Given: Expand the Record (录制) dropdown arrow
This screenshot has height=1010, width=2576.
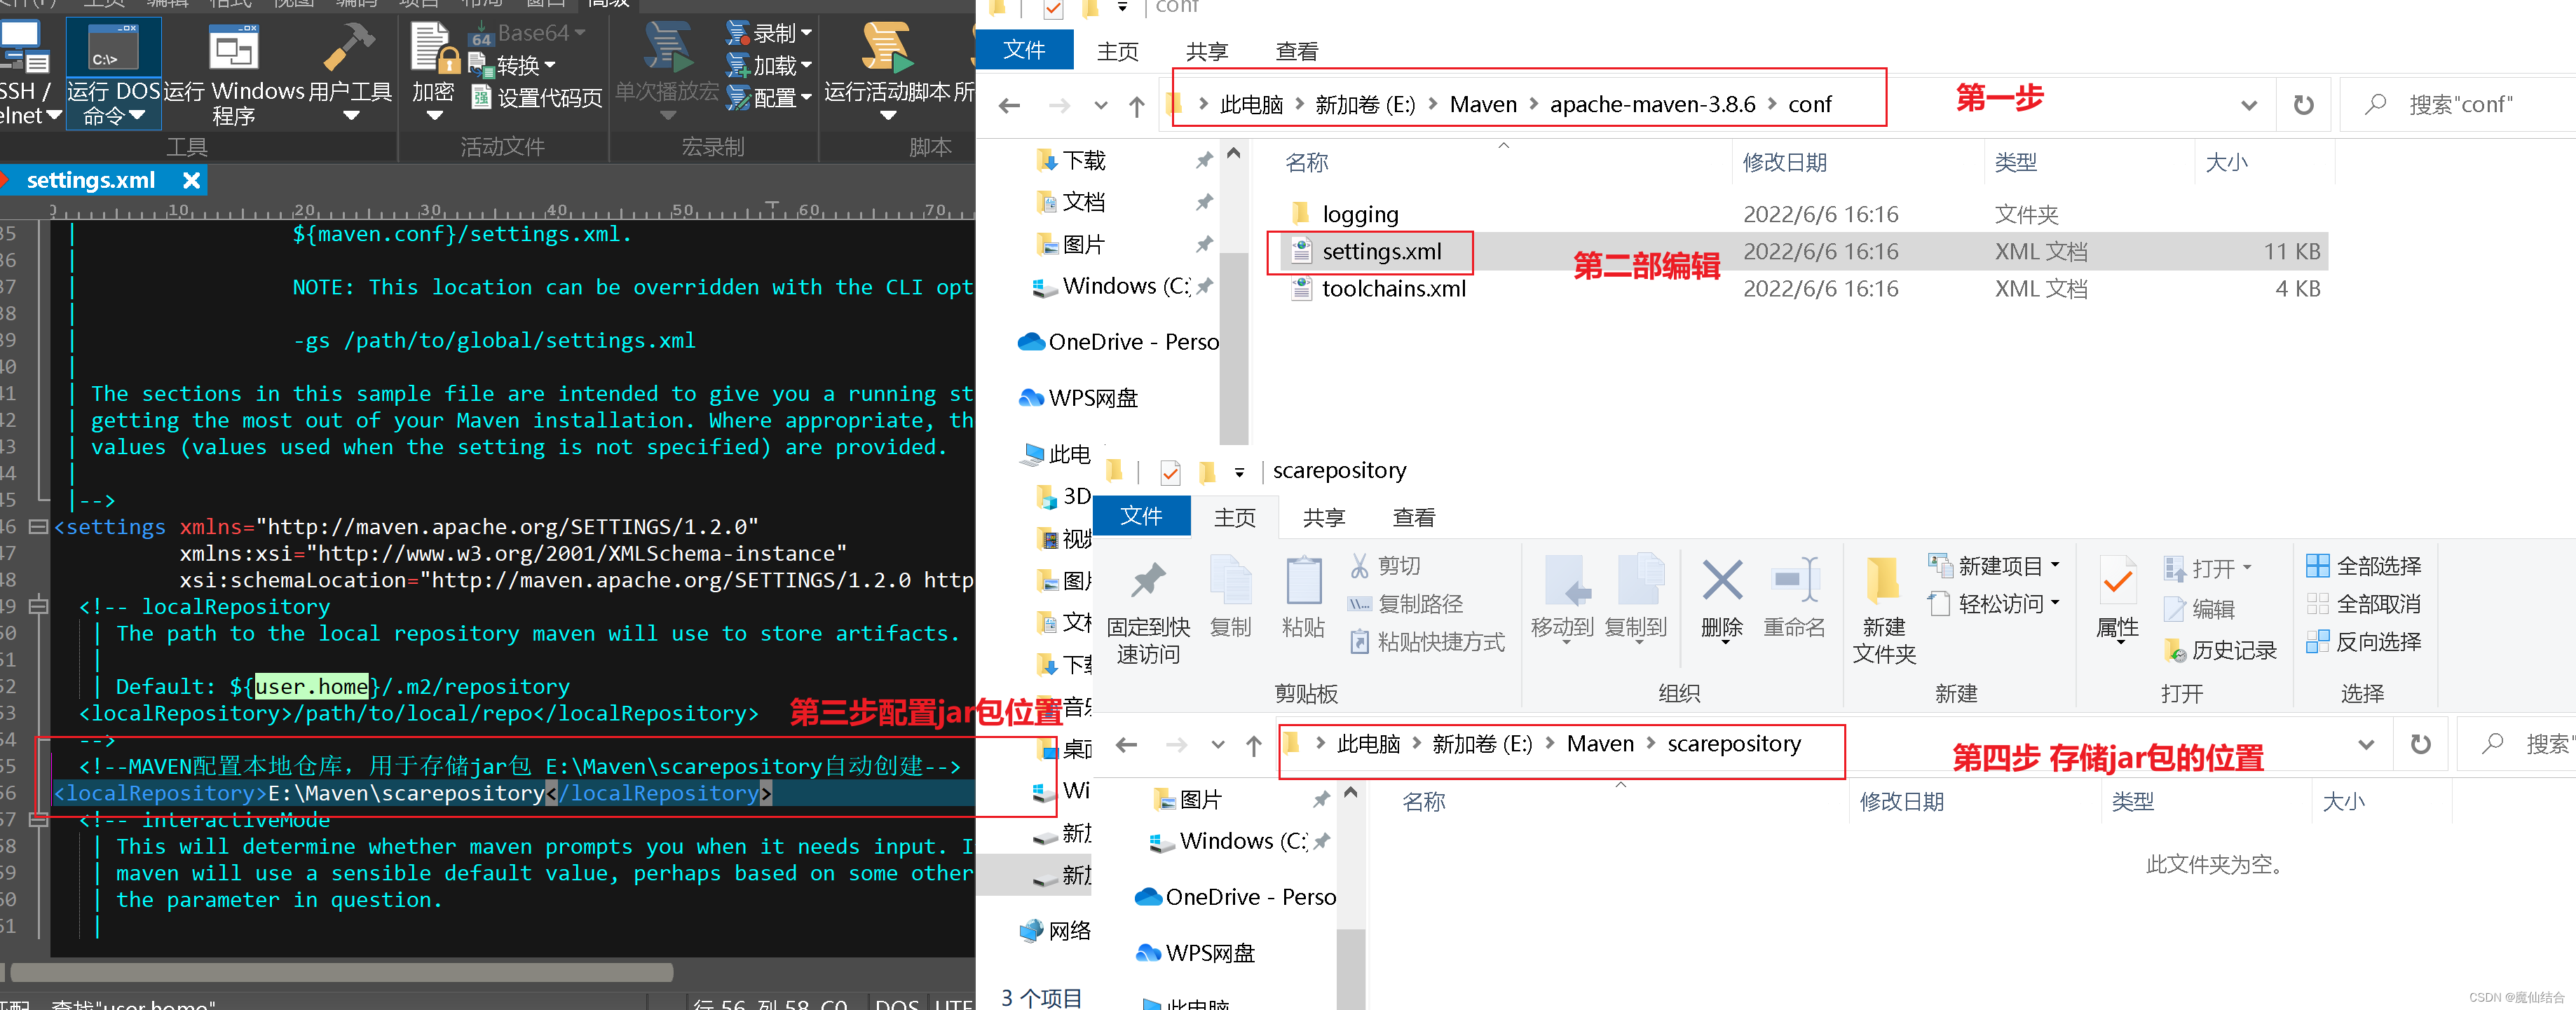Looking at the screenshot, I should pyautogui.click(x=807, y=33).
